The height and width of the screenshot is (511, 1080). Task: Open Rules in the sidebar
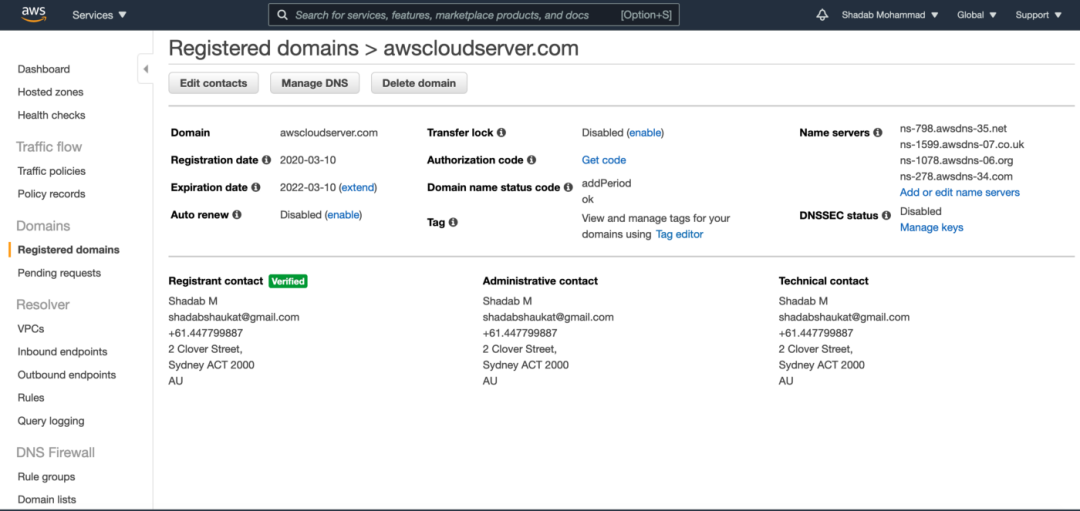pyautogui.click(x=31, y=397)
